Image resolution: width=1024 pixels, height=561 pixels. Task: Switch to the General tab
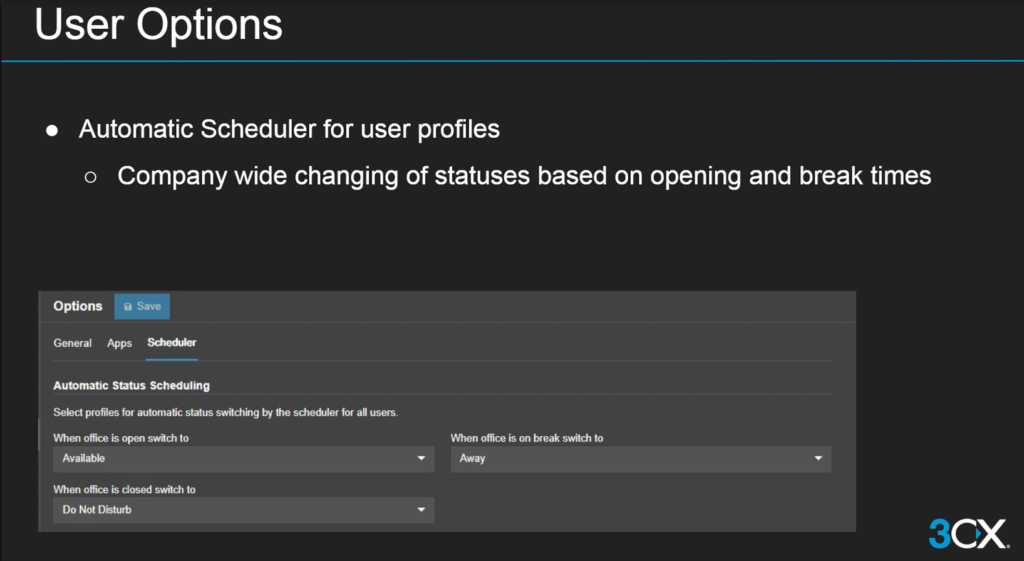tap(72, 343)
